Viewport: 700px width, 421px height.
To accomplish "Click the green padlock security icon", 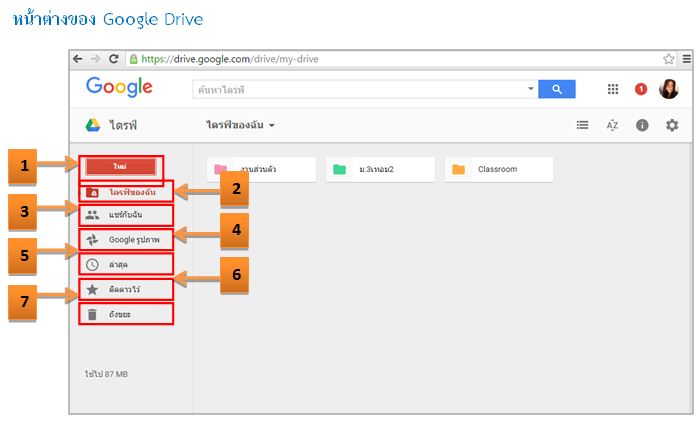I will pos(133,59).
